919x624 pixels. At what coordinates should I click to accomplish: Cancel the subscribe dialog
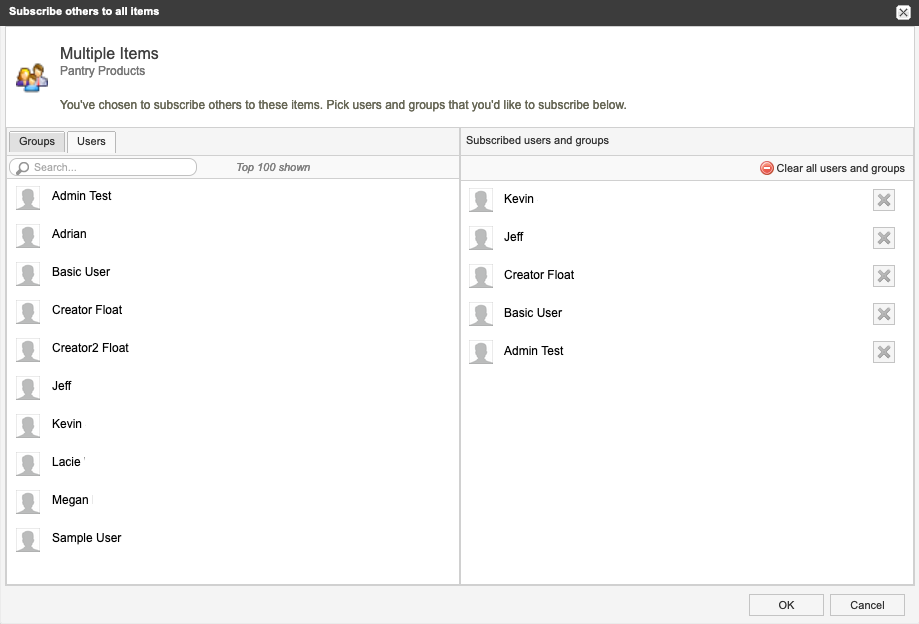[867, 605]
